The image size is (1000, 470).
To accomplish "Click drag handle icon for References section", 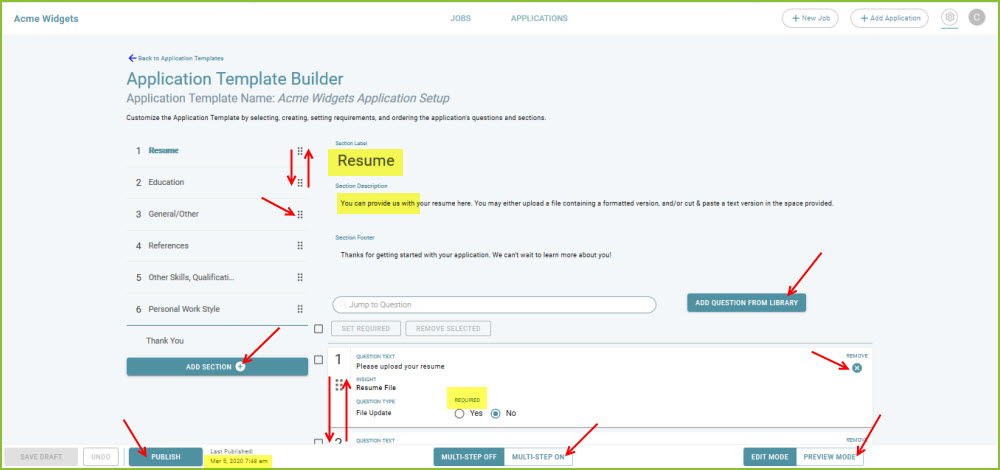I will 300,246.
